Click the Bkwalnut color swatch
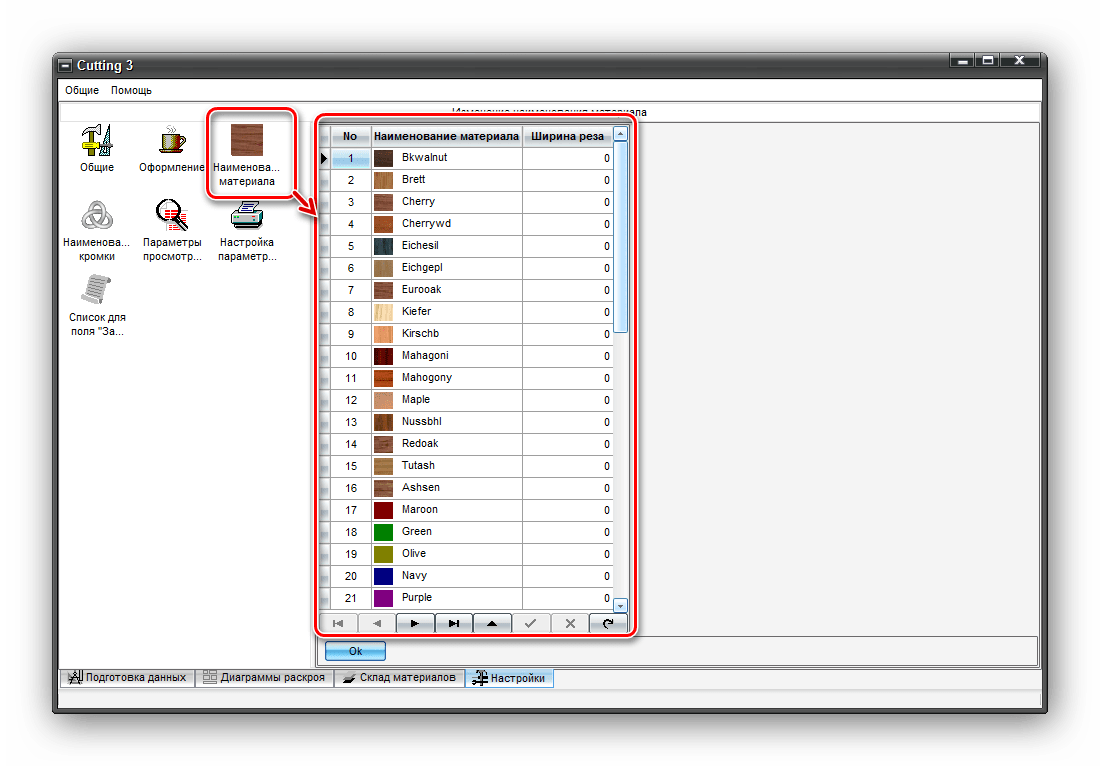 [x=383, y=158]
